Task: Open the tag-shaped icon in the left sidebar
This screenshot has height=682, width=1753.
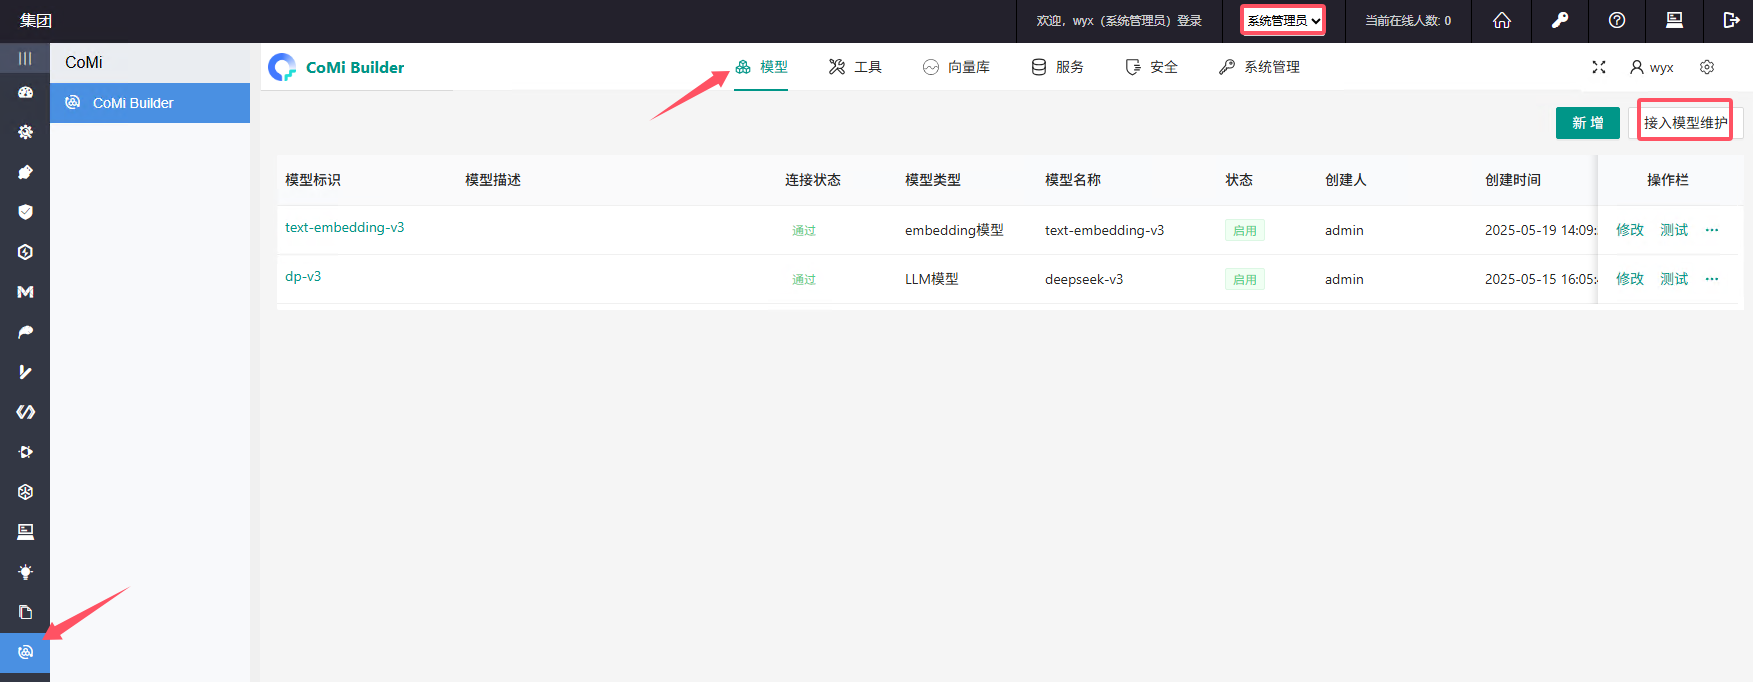Action: 25,172
